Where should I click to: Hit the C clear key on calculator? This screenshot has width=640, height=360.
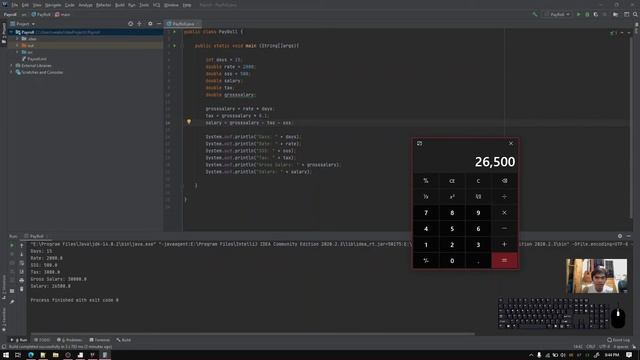pyautogui.click(x=478, y=181)
